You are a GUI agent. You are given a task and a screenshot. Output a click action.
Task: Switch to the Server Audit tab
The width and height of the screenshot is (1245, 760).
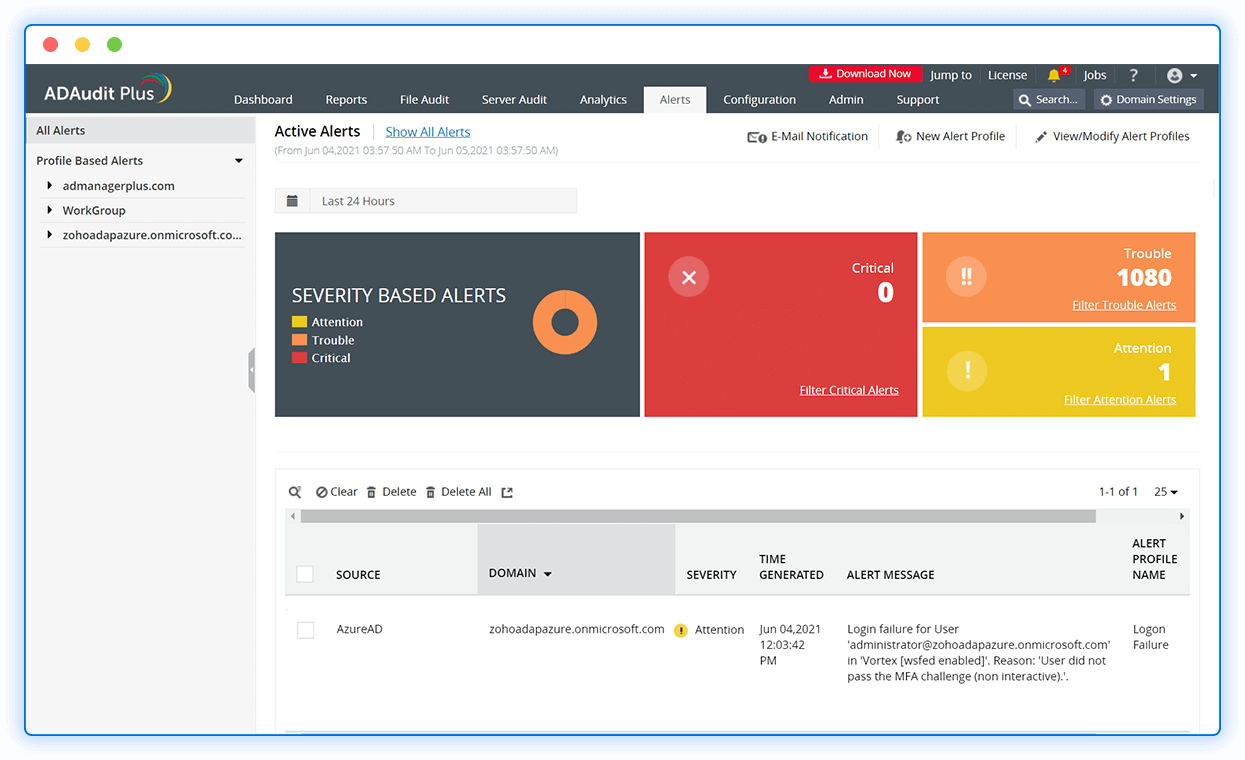(514, 100)
